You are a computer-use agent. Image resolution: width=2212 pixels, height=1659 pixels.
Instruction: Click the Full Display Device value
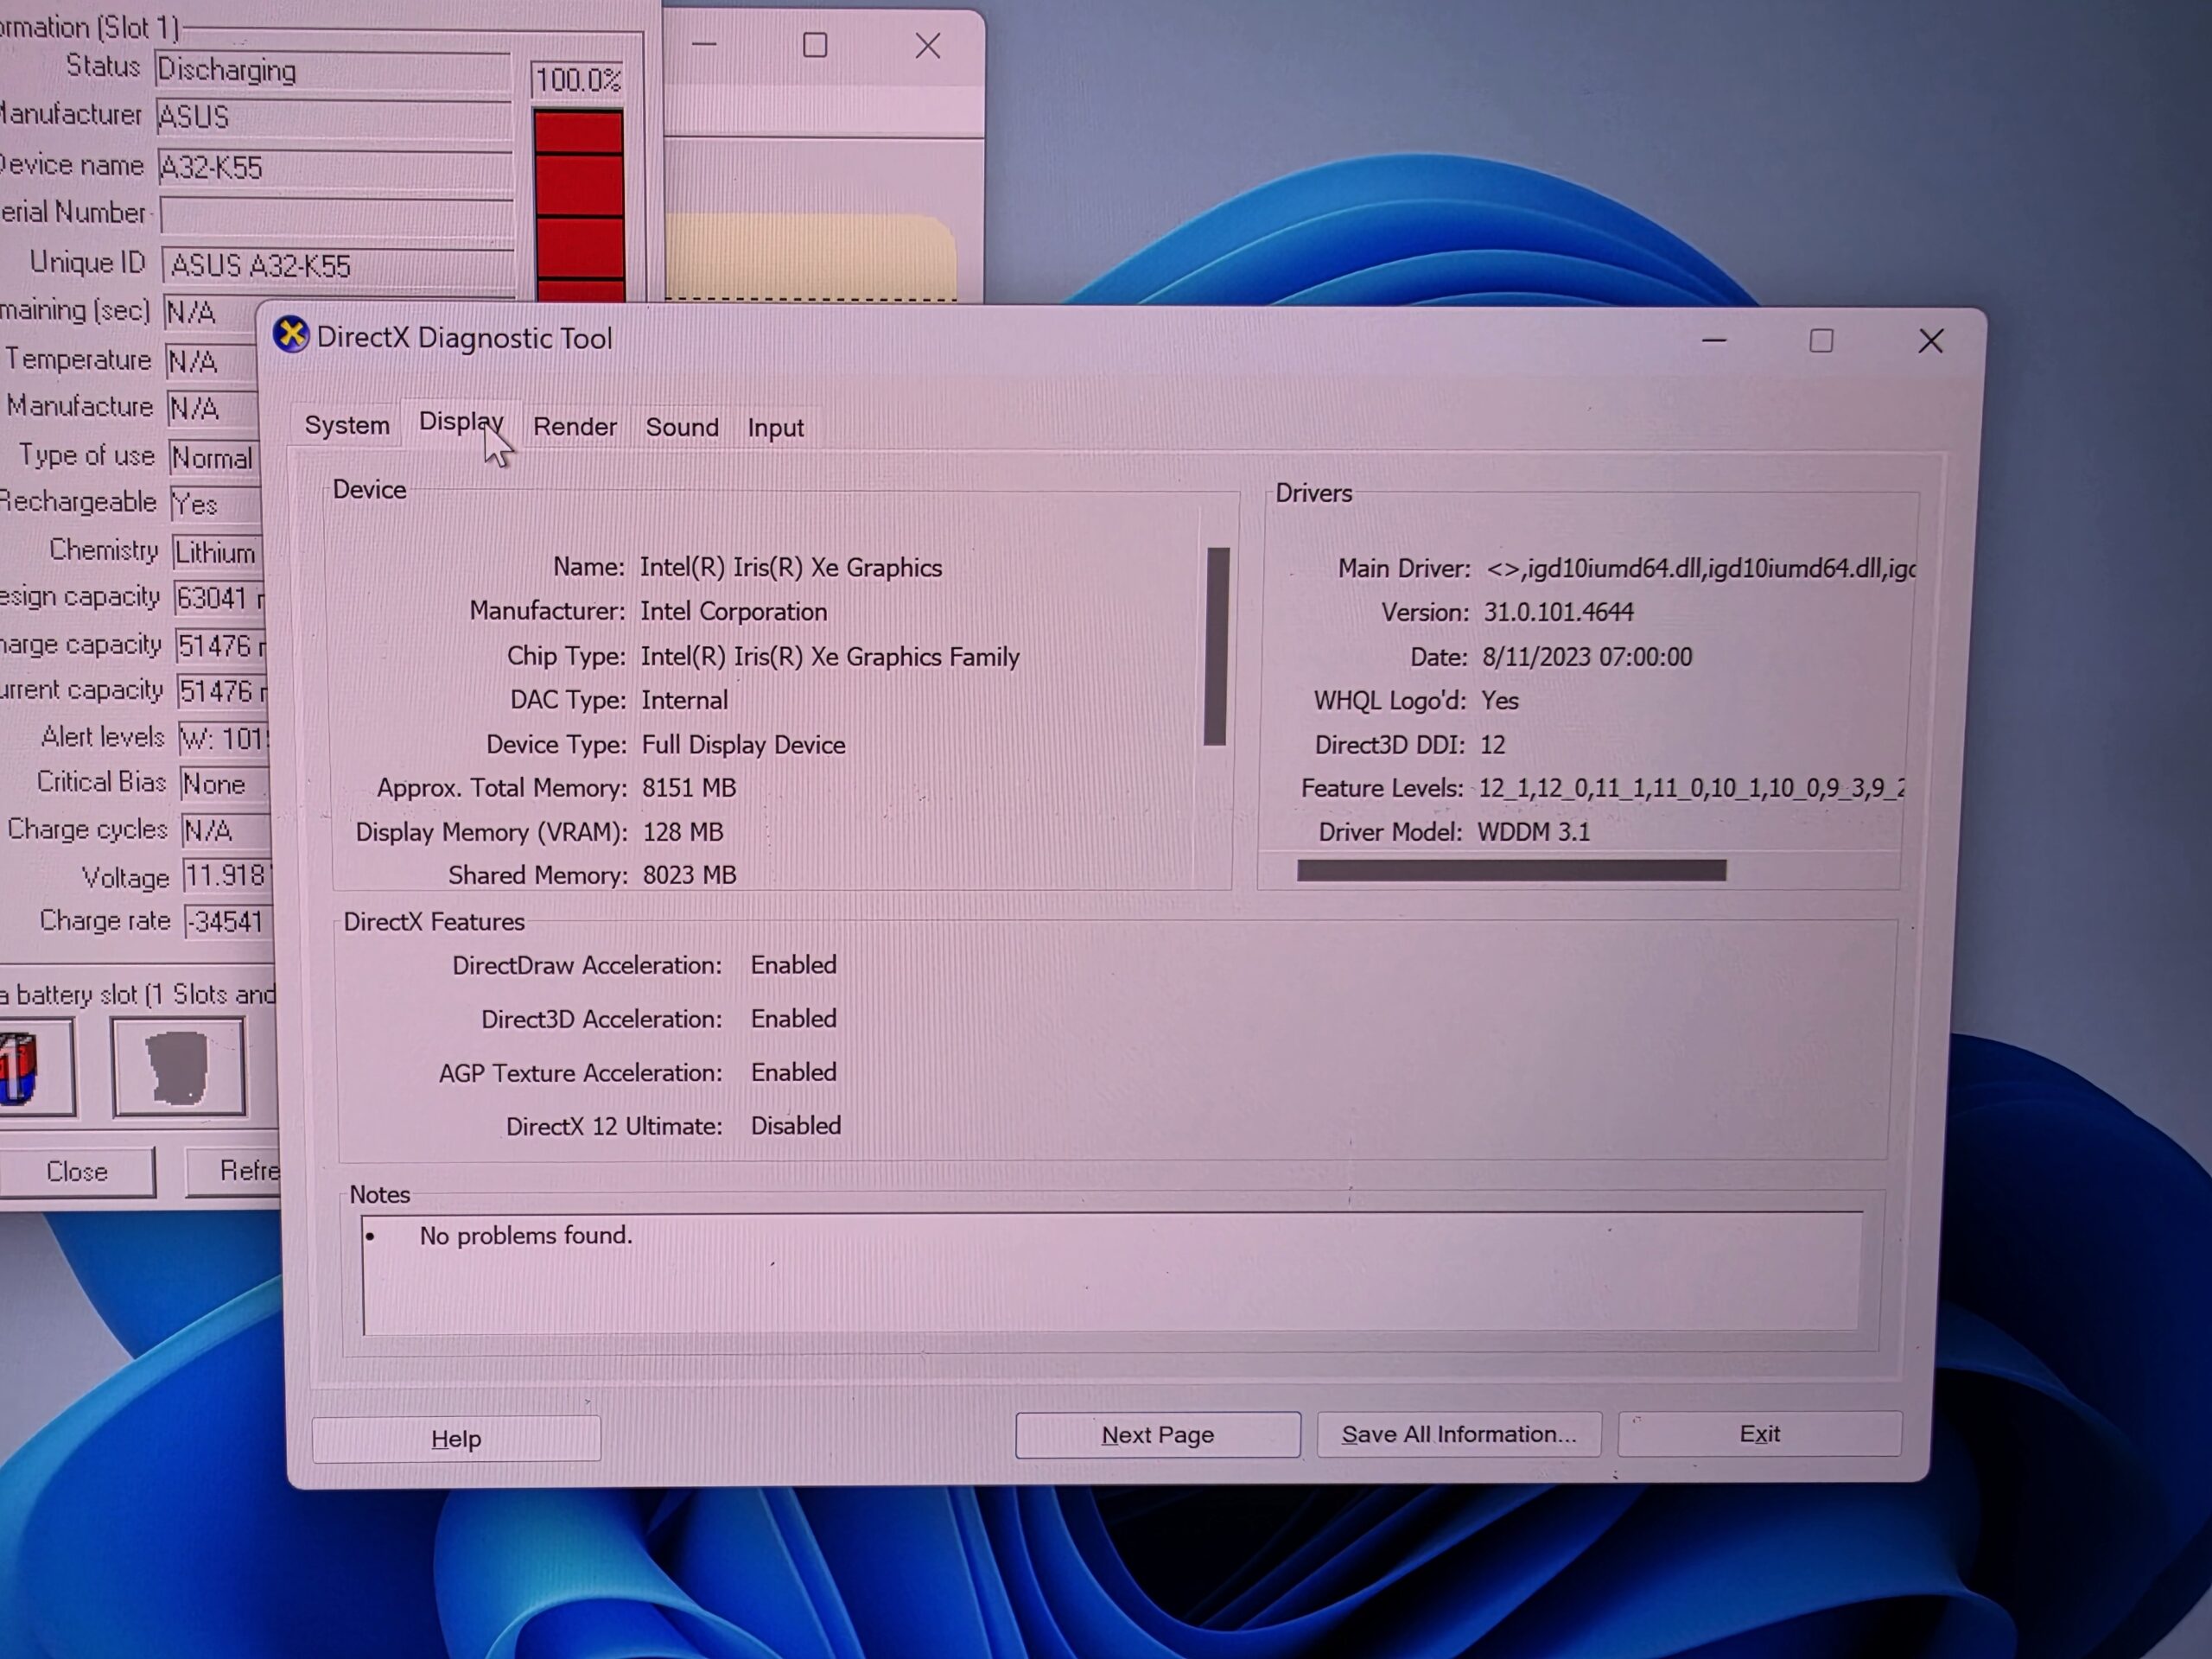tap(744, 745)
